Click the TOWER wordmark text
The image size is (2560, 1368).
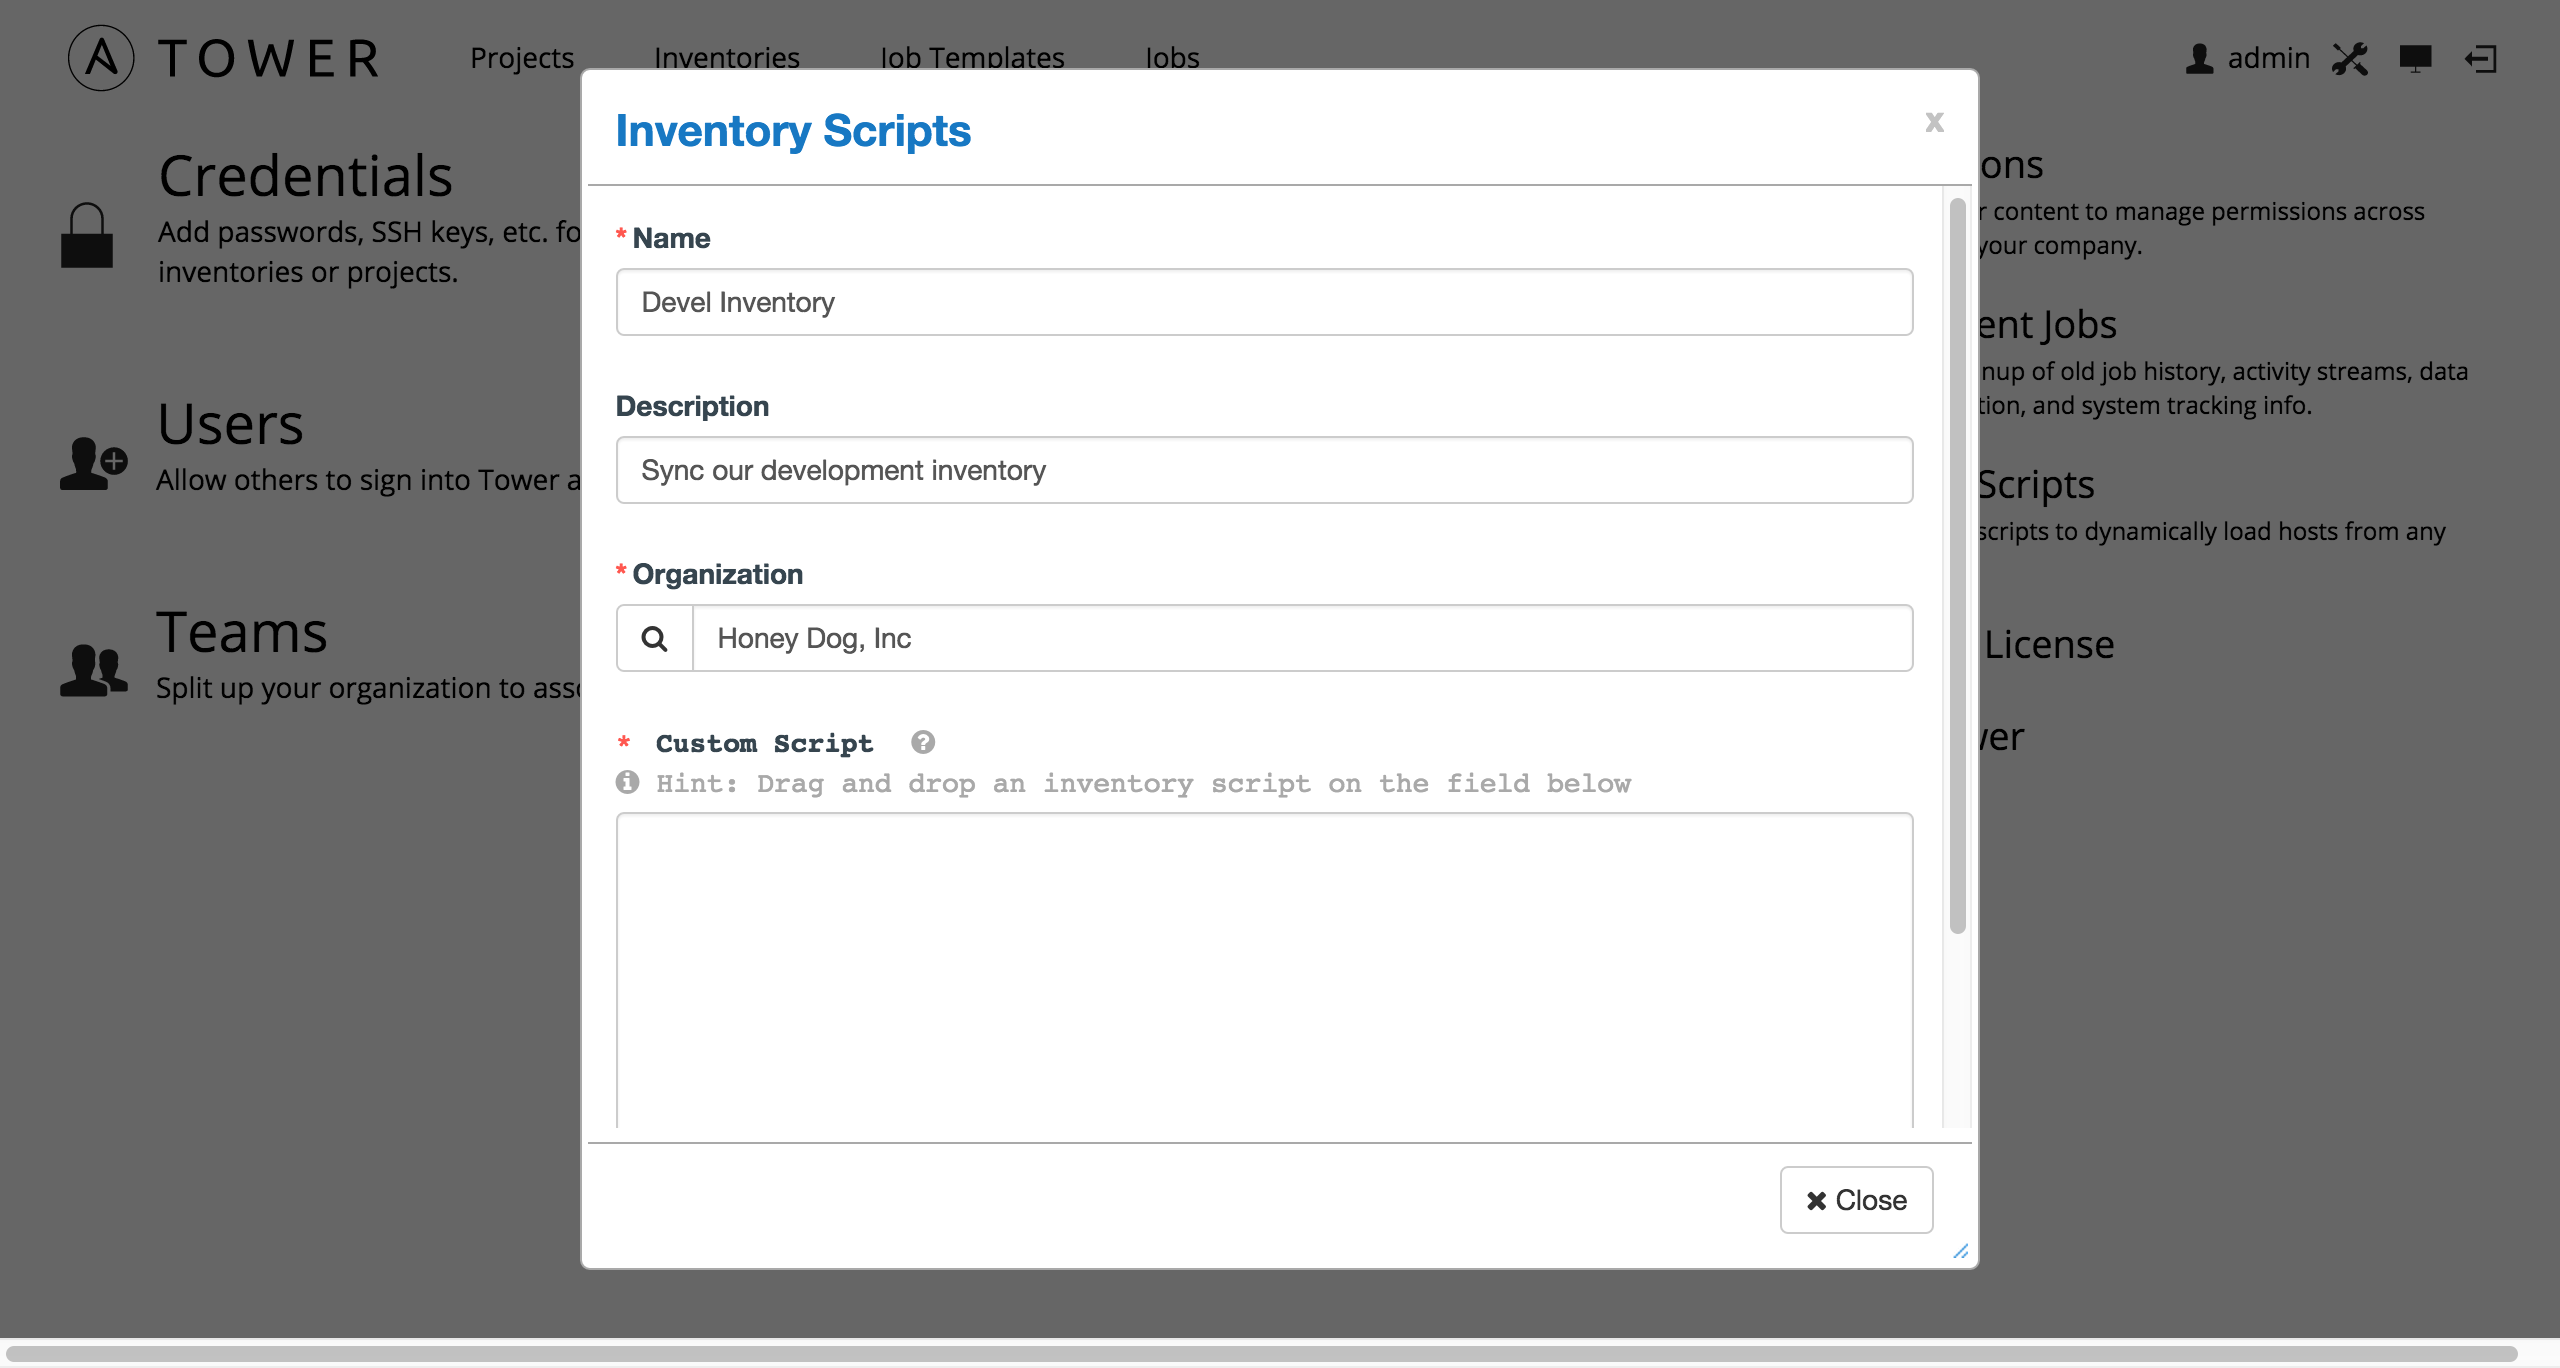(x=270, y=58)
